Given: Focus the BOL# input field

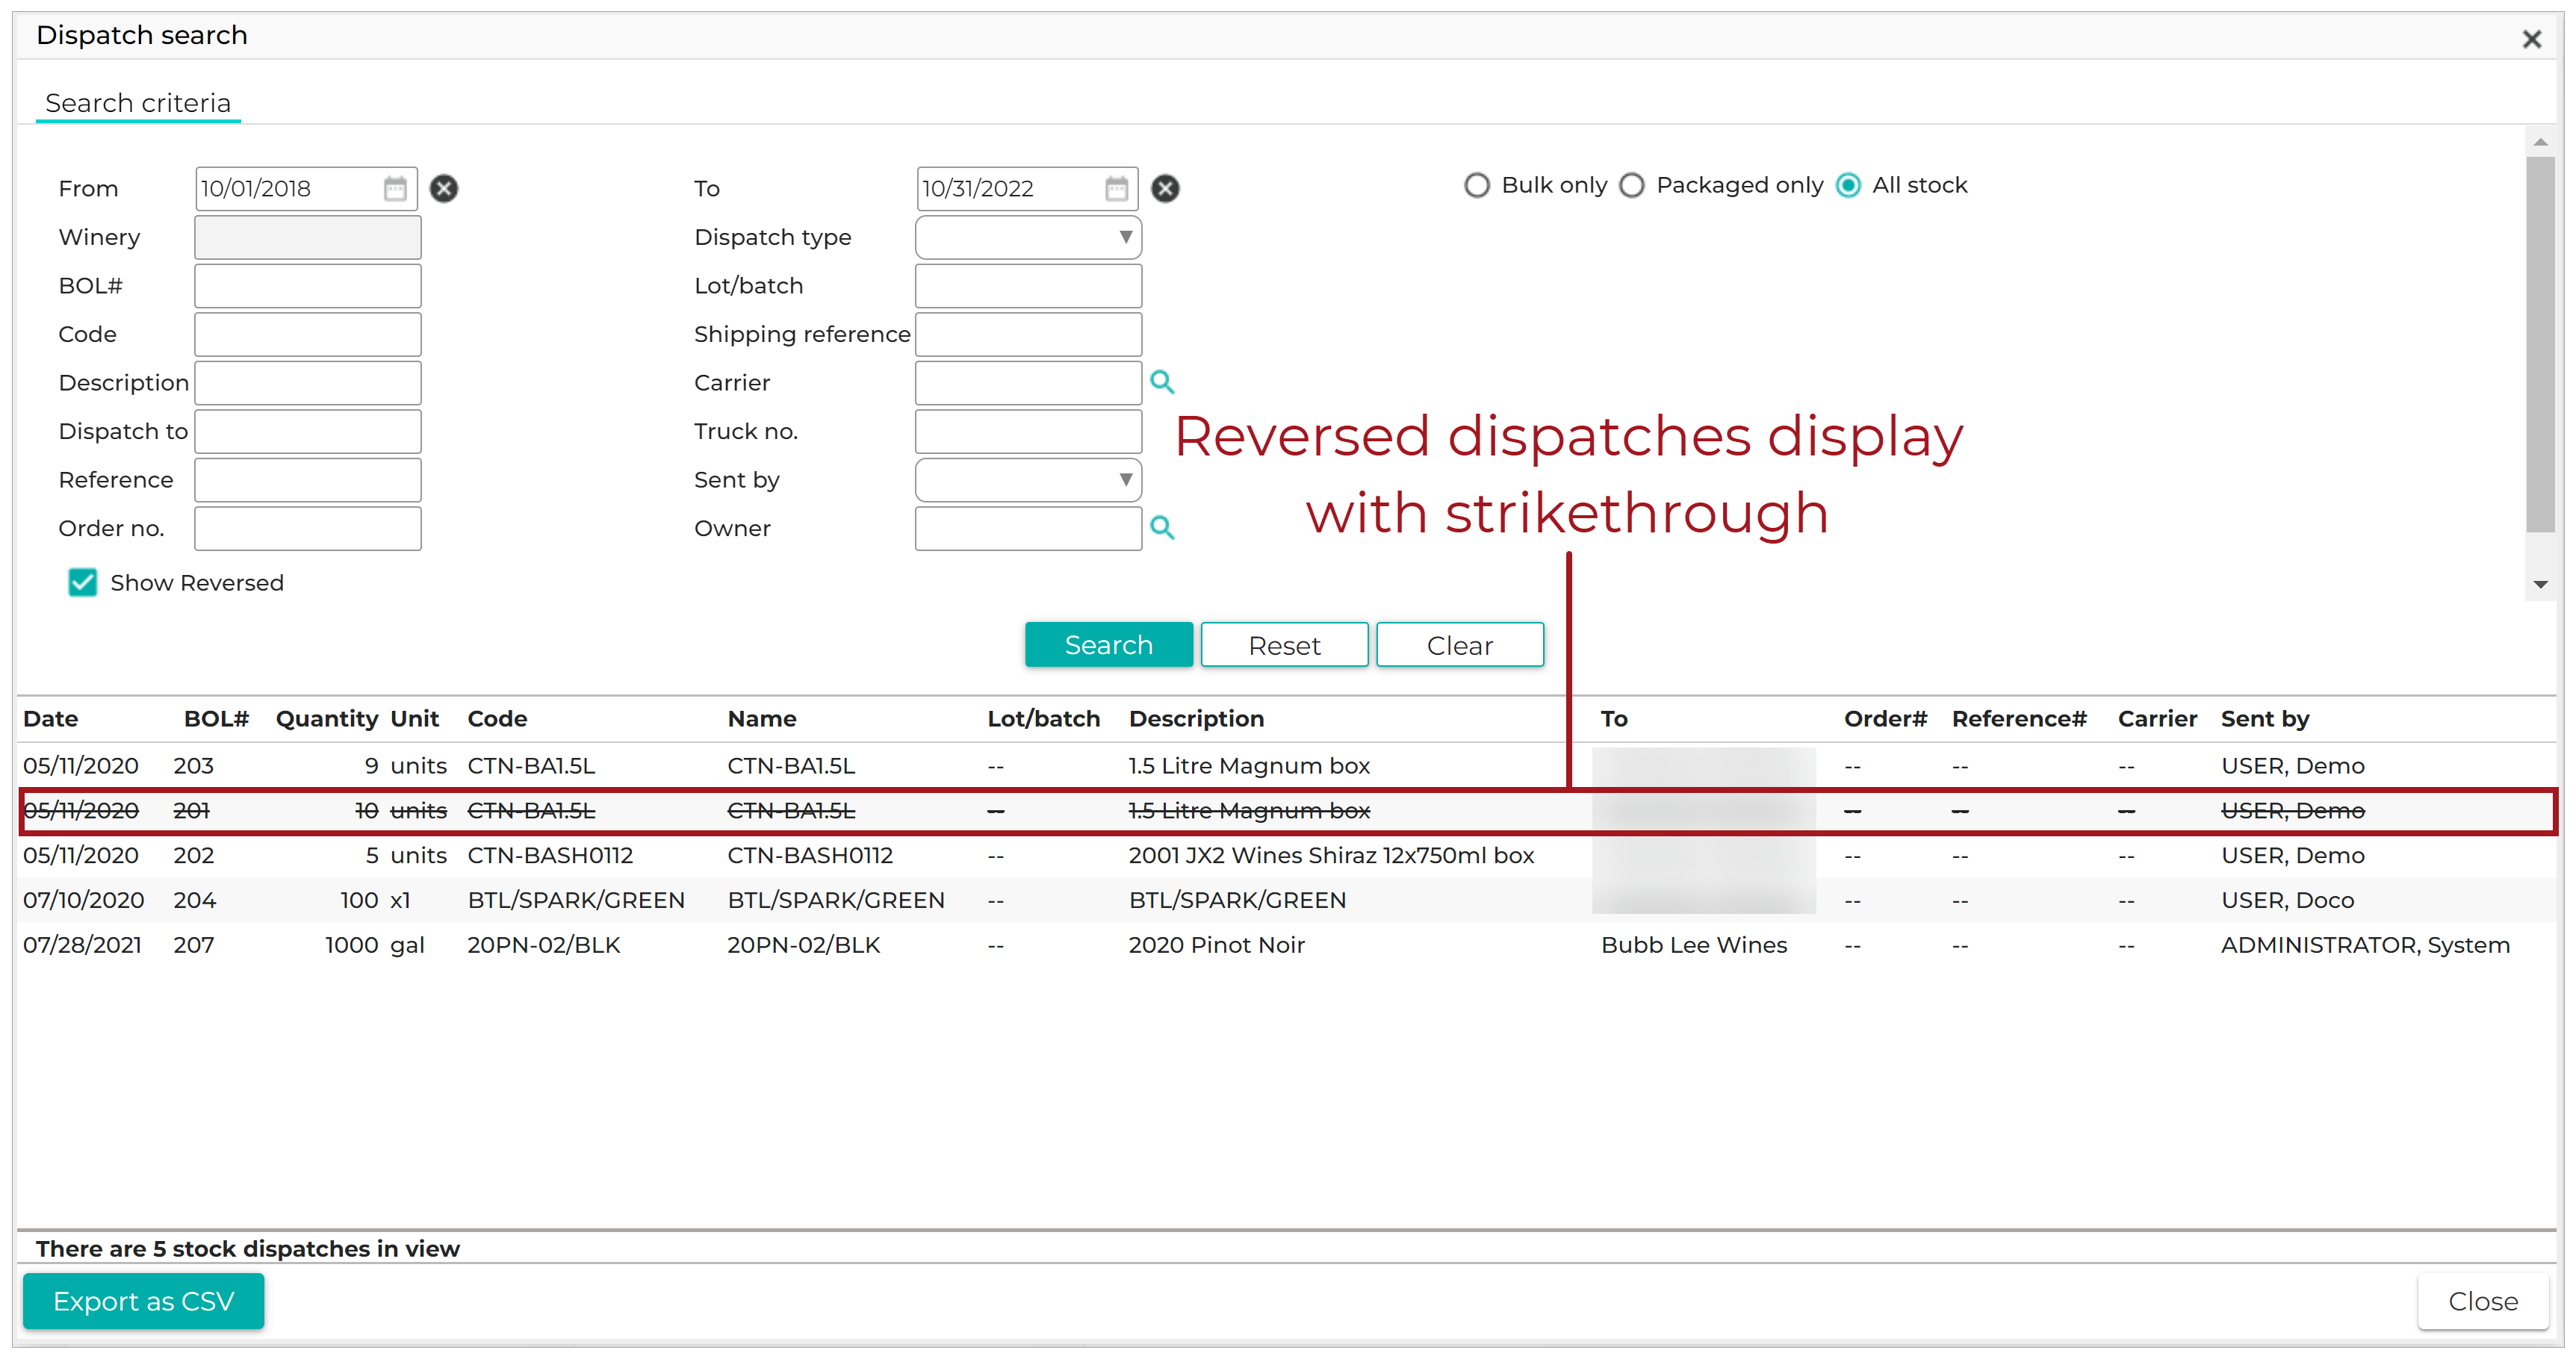Looking at the screenshot, I should (x=308, y=286).
